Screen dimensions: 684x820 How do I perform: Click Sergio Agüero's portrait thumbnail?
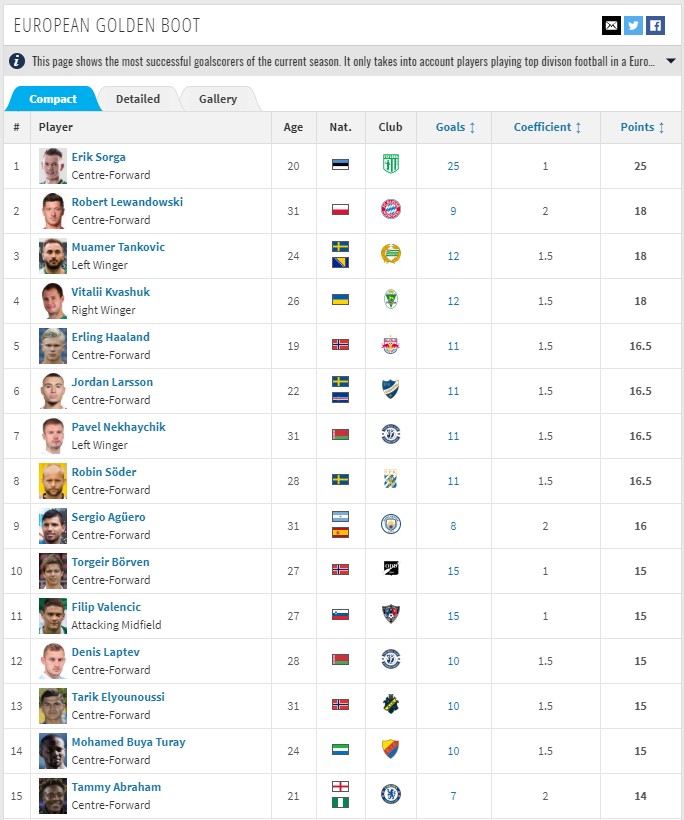53,525
